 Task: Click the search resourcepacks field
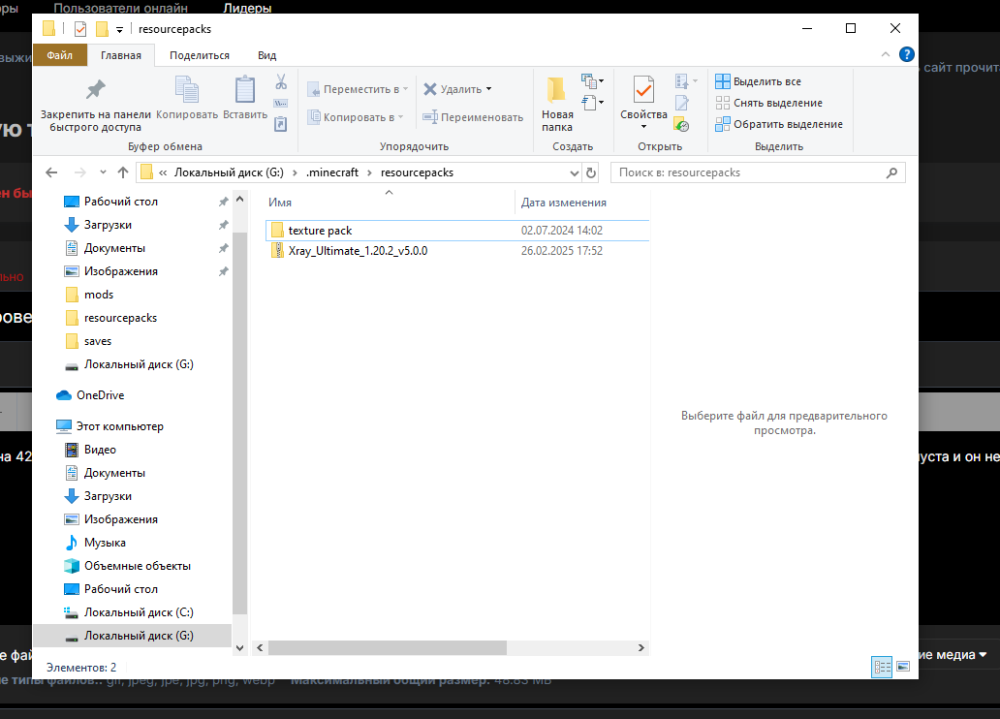pyautogui.click(x=758, y=172)
